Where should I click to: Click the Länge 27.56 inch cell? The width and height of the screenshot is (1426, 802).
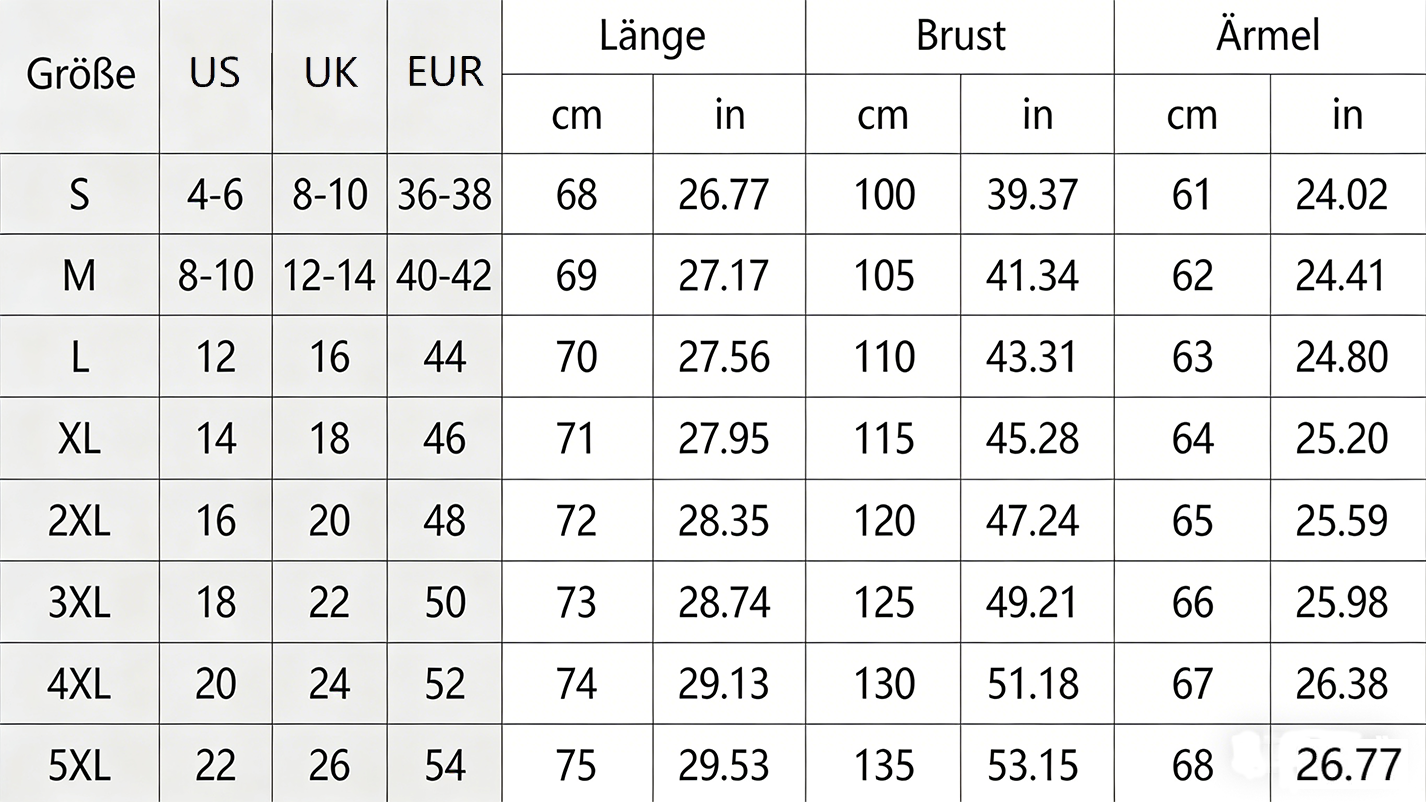[x=724, y=358]
